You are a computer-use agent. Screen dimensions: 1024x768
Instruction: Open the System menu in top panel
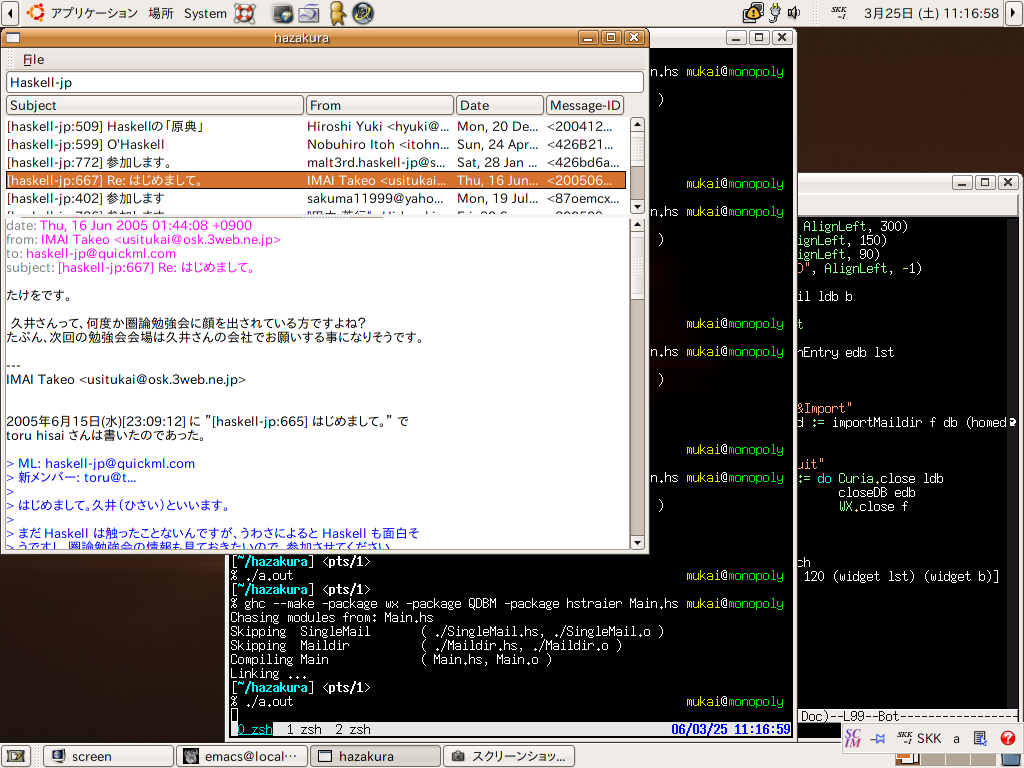(x=205, y=13)
